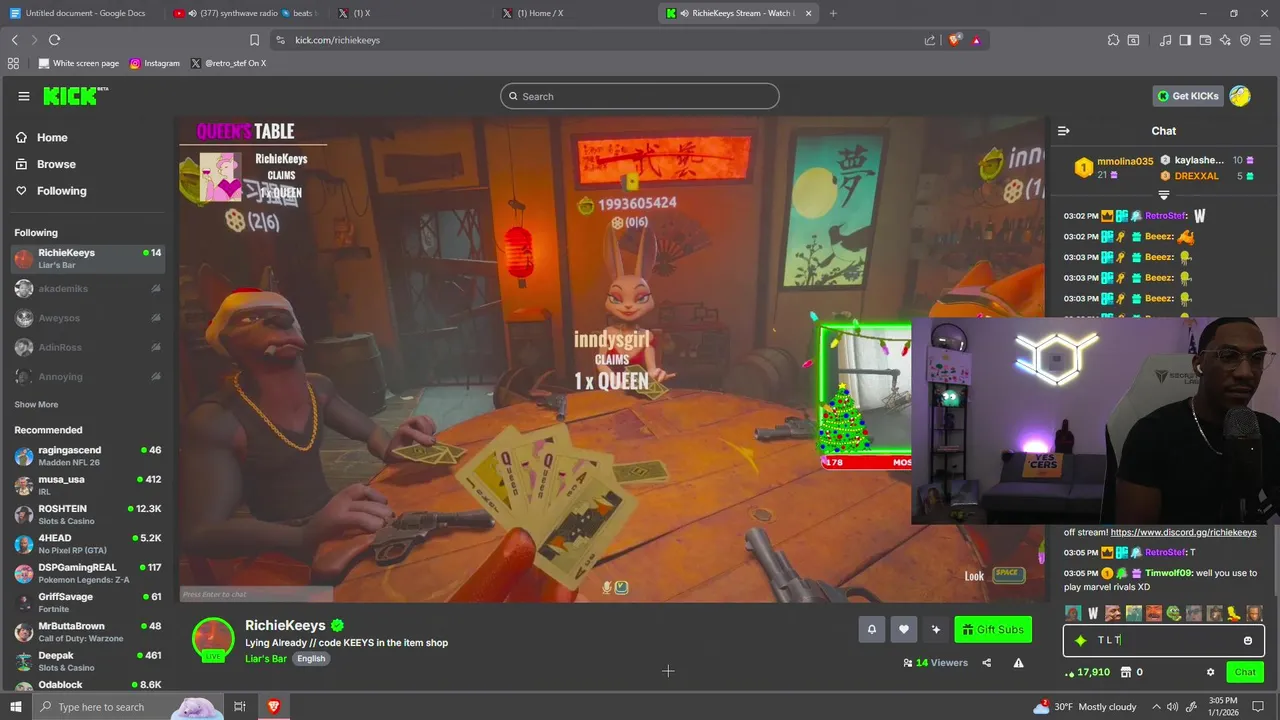Open the Brave playlist music note icon
Screen dimensions: 1280x720
[1165, 40]
